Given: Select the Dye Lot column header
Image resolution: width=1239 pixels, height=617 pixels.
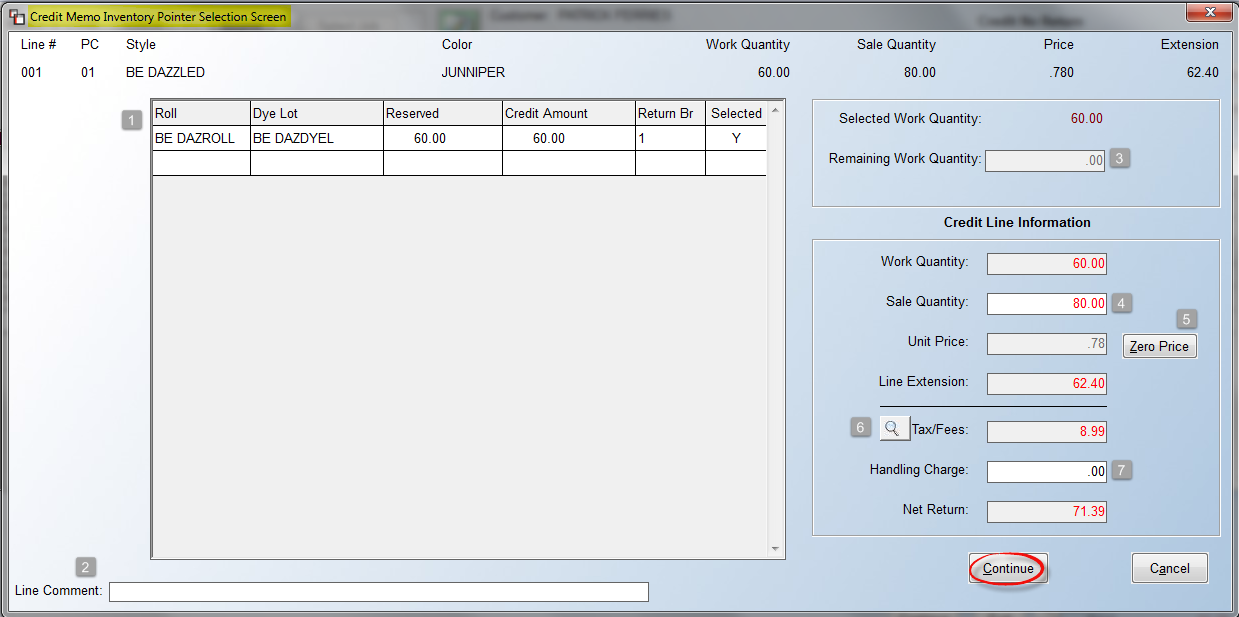Looking at the screenshot, I should pos(316,112).
